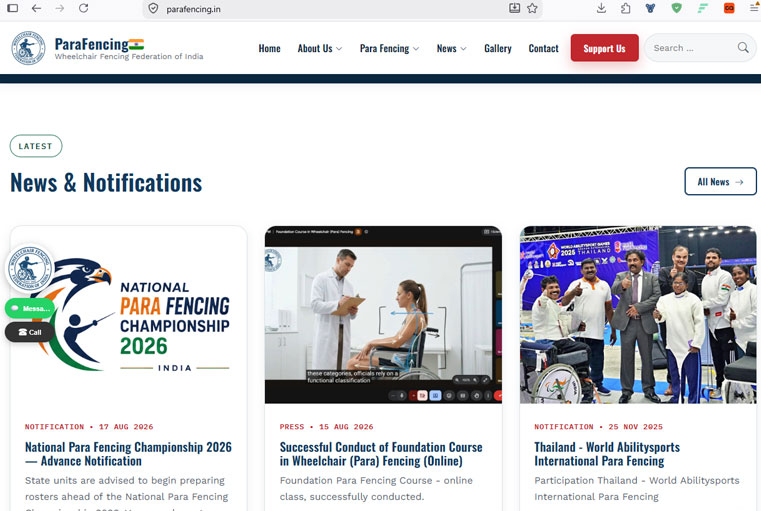This screenshot has width=761, height=511.
Task: Click the Wheelchair Fencing Federation round logo
Action: (28, 48)
